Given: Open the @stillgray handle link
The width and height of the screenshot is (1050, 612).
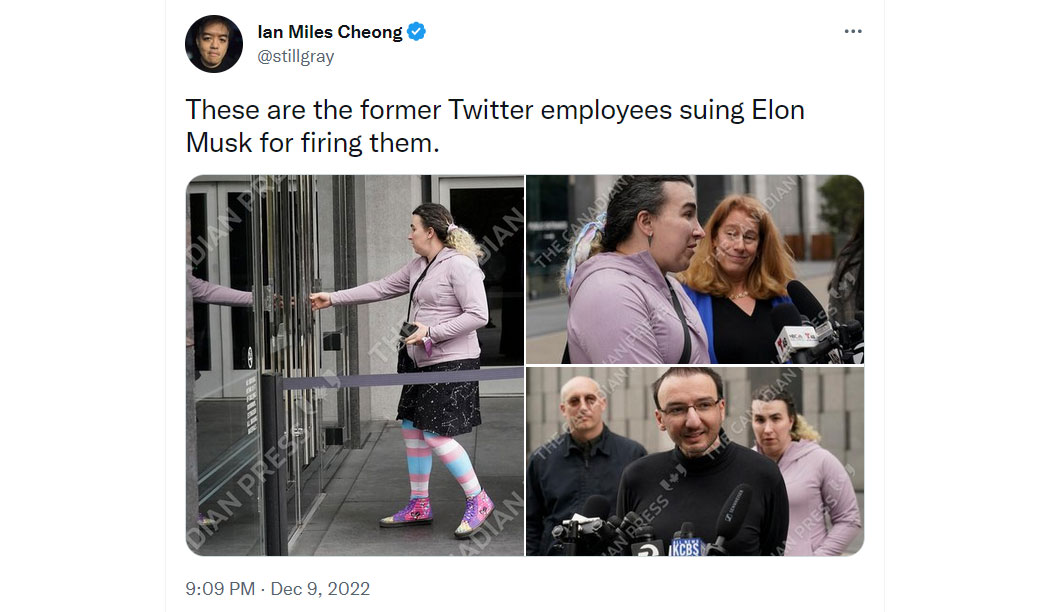Looking at the screenshot, I should point(295,56).
